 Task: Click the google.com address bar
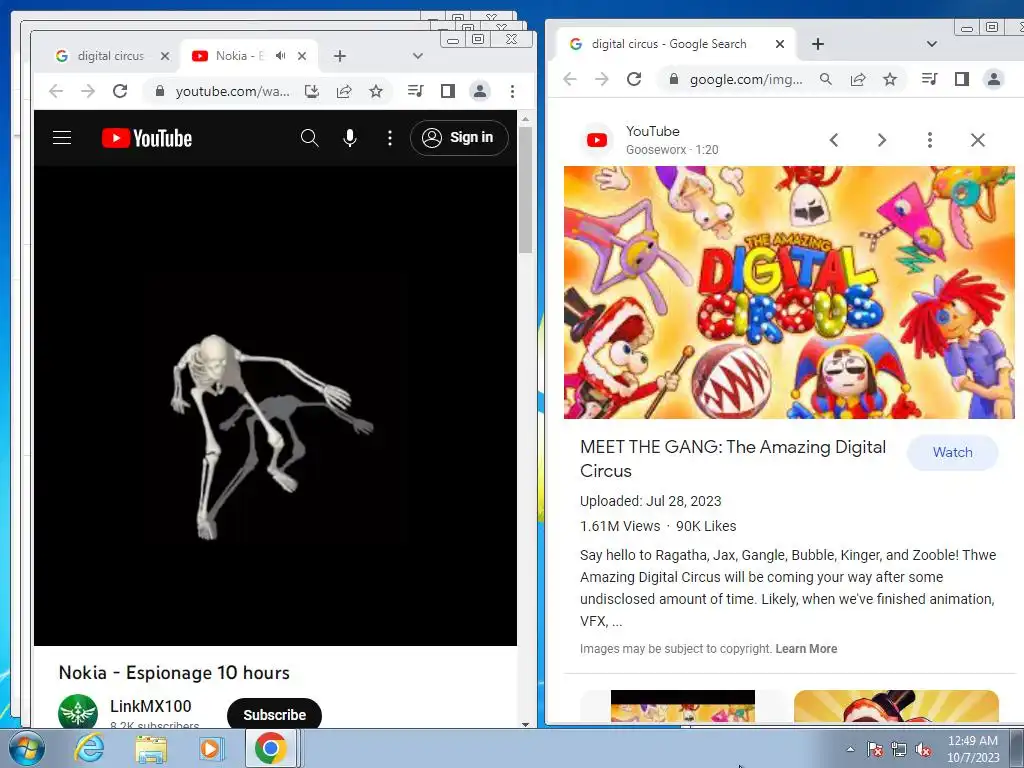(746, 80)
